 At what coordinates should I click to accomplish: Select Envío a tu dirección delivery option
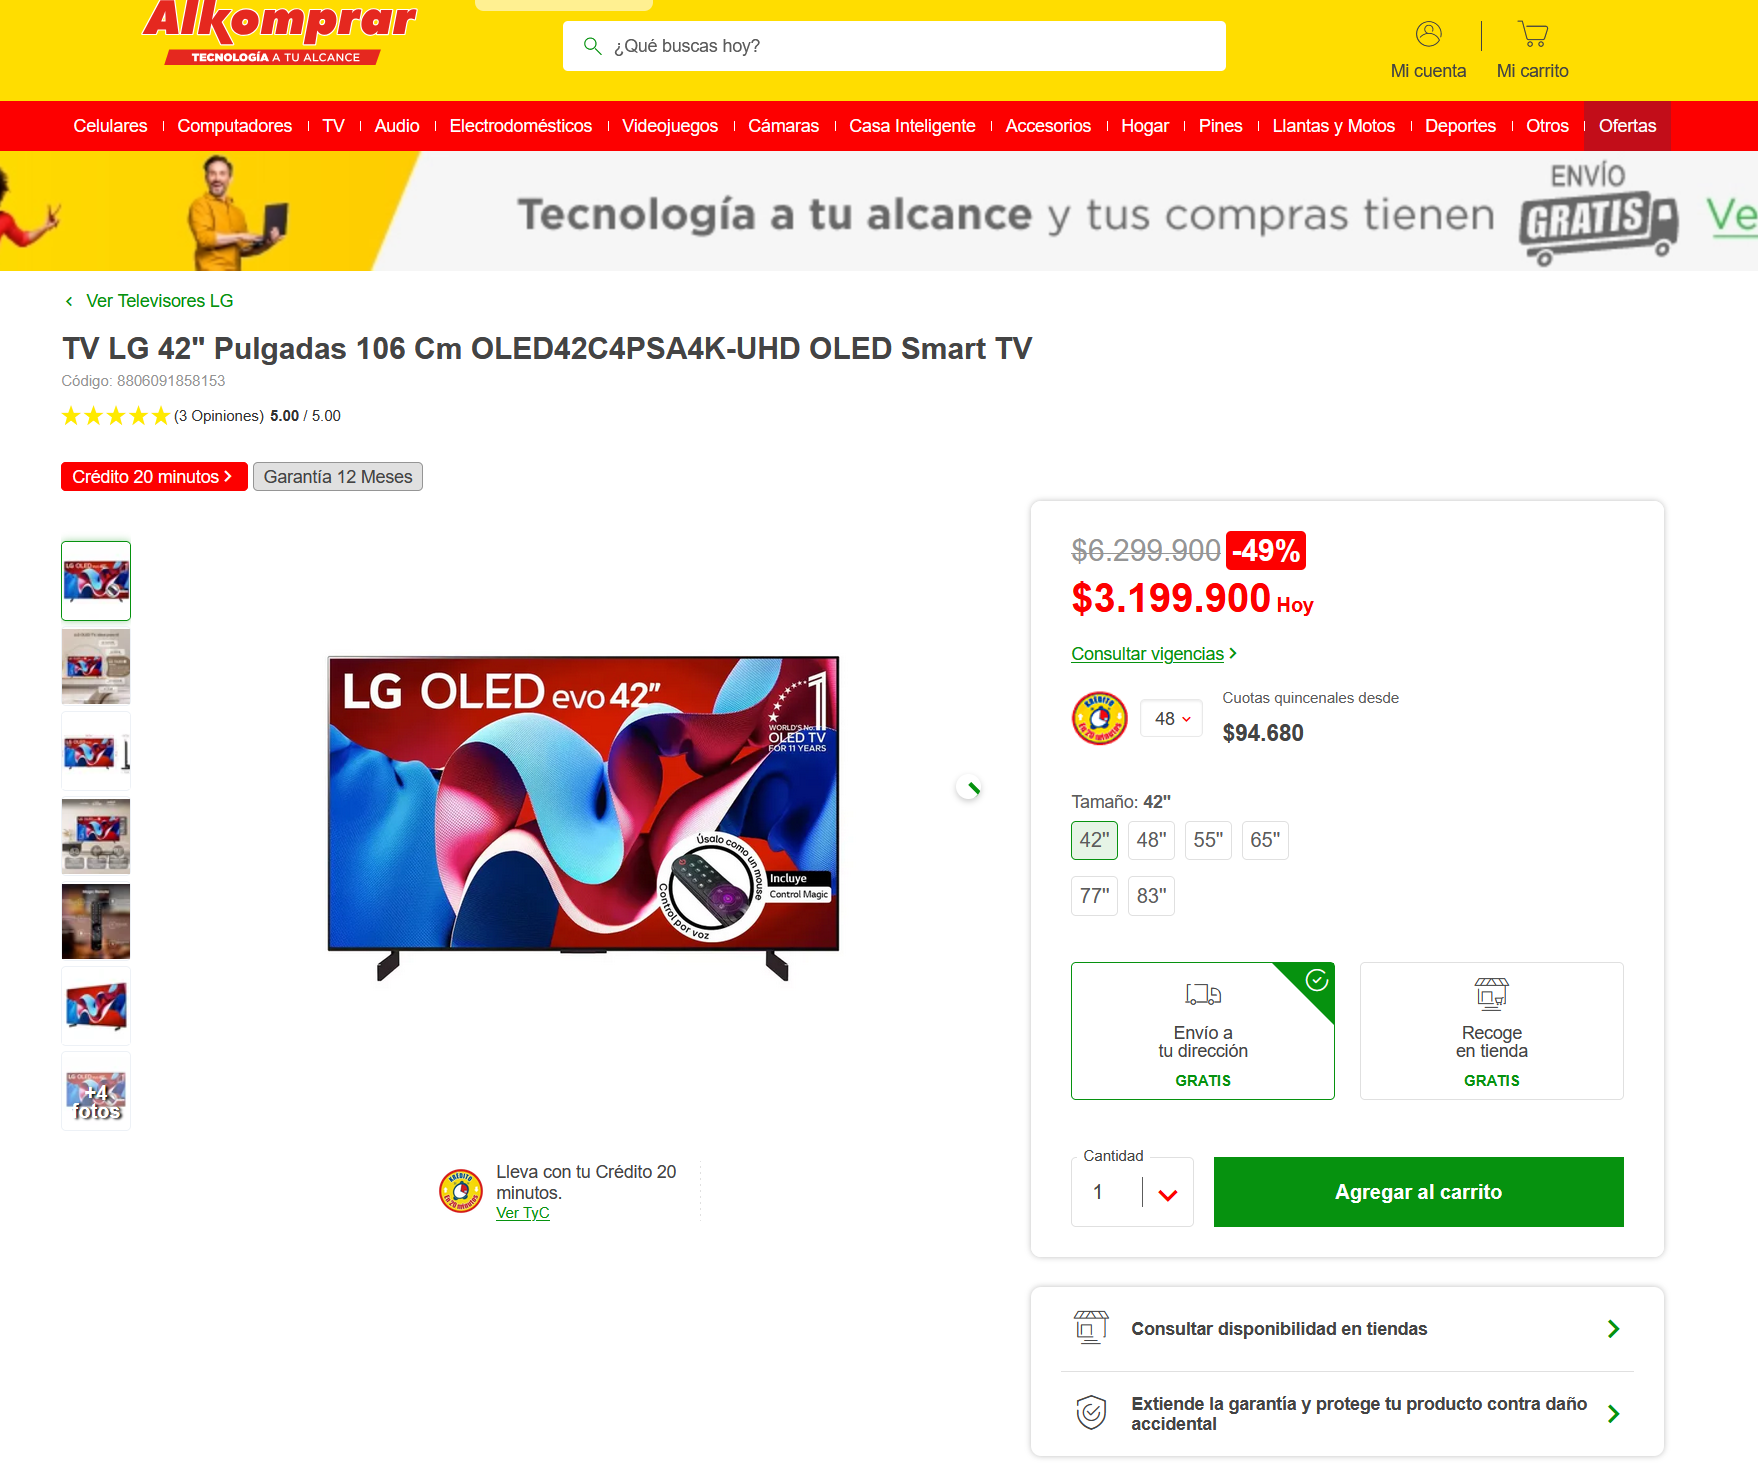[x=1202, y=1031]
